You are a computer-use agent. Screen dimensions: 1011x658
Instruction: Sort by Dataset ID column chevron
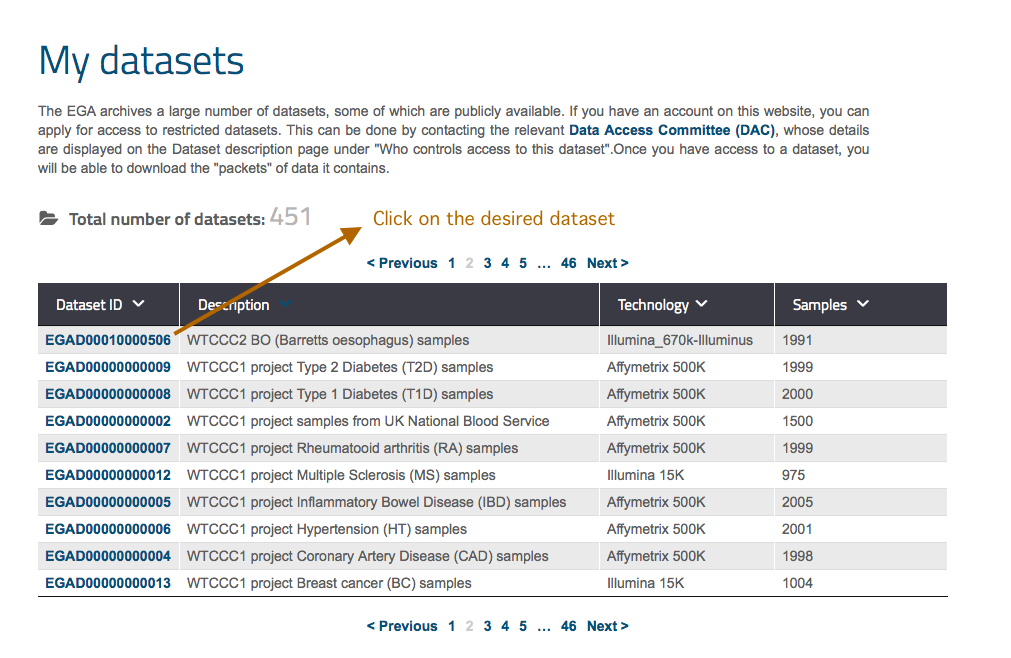(138, 304)
